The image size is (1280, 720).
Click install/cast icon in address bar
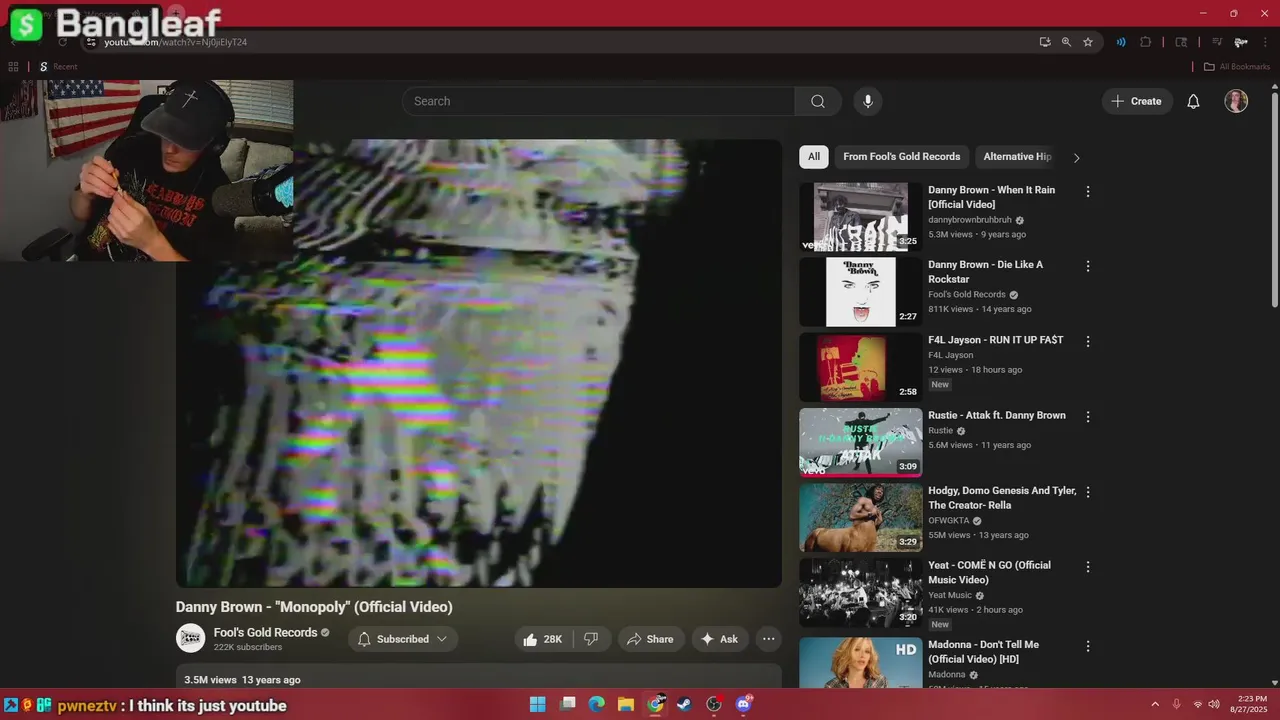pyautogui.click(x=1045, y=42)
